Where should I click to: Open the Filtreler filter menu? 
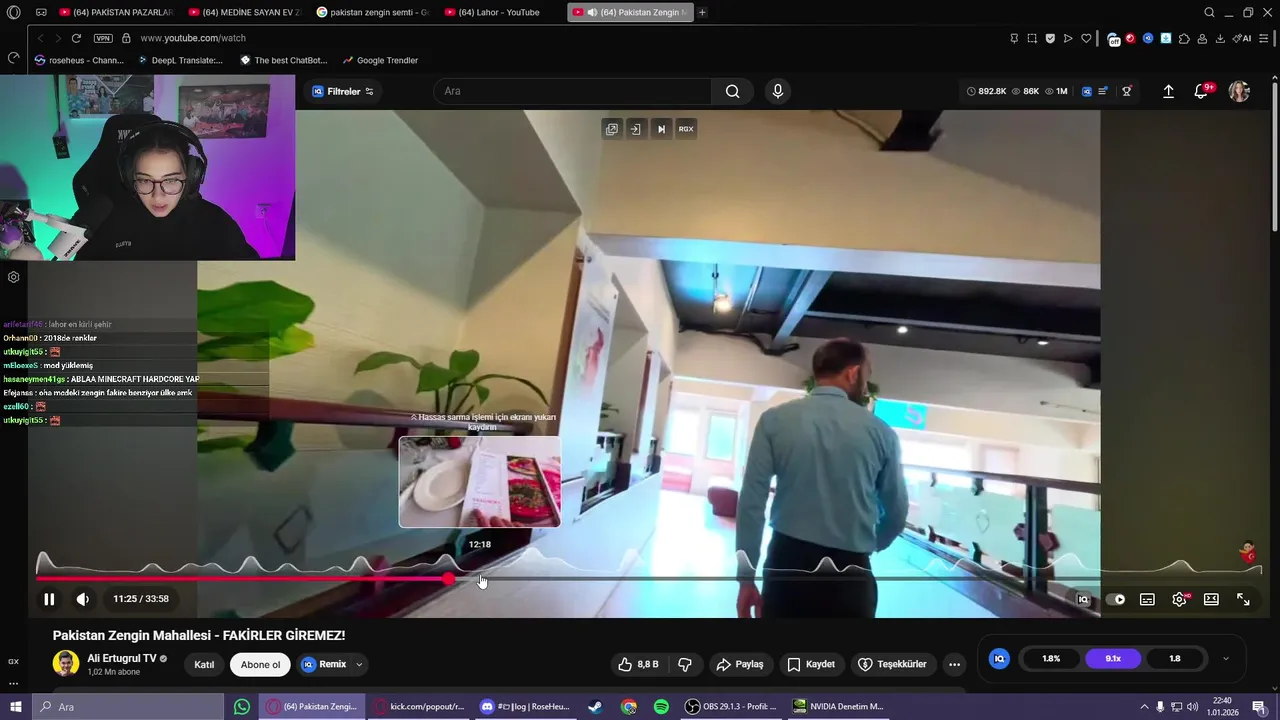click(343, 91)
